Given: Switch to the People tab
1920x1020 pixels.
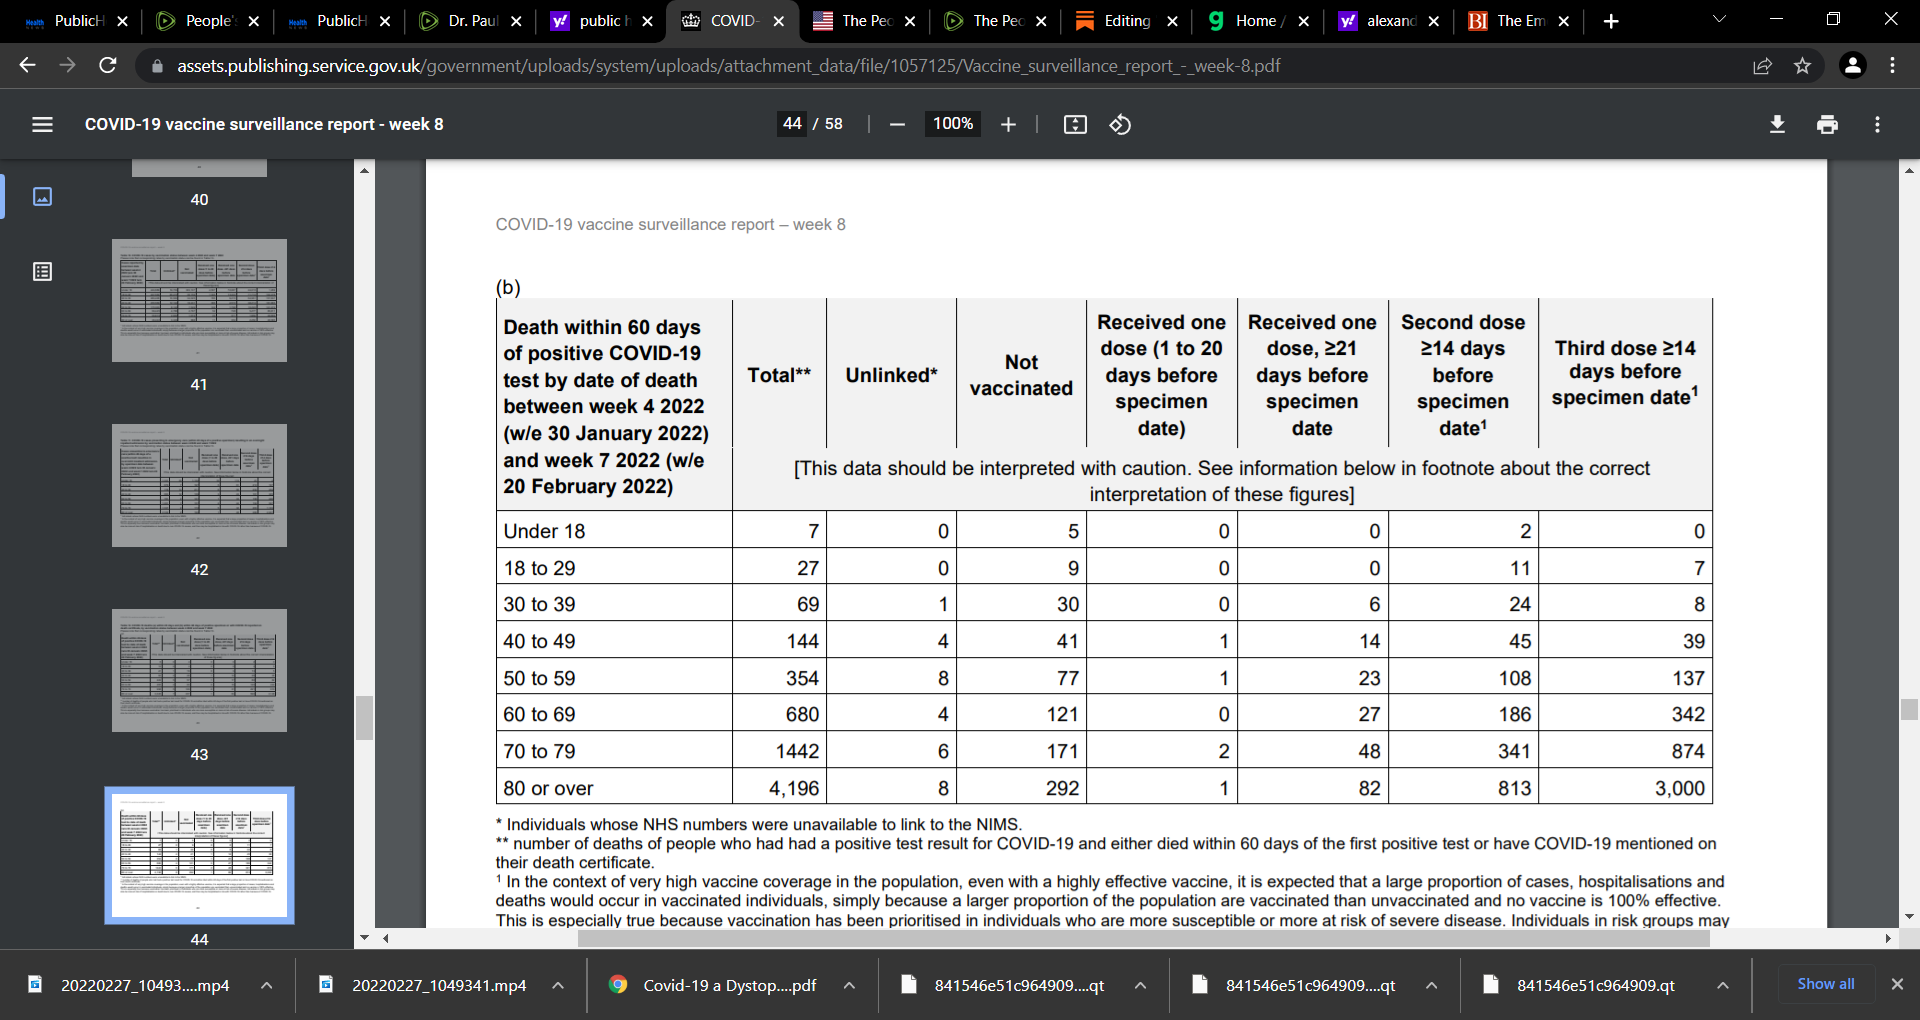Looking at the screenshot, I should click(208, 21).
